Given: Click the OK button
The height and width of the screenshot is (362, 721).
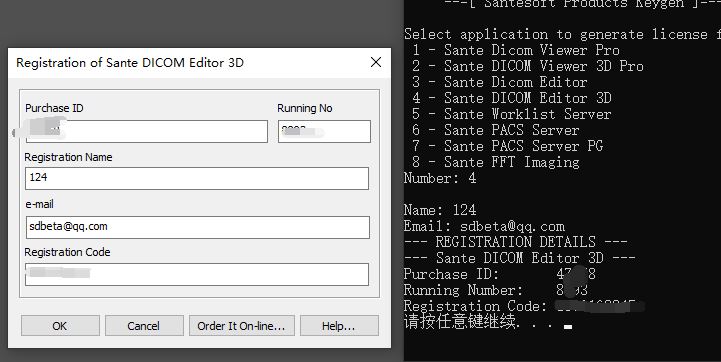Looking at the screenshot, I should pos(60,326).
